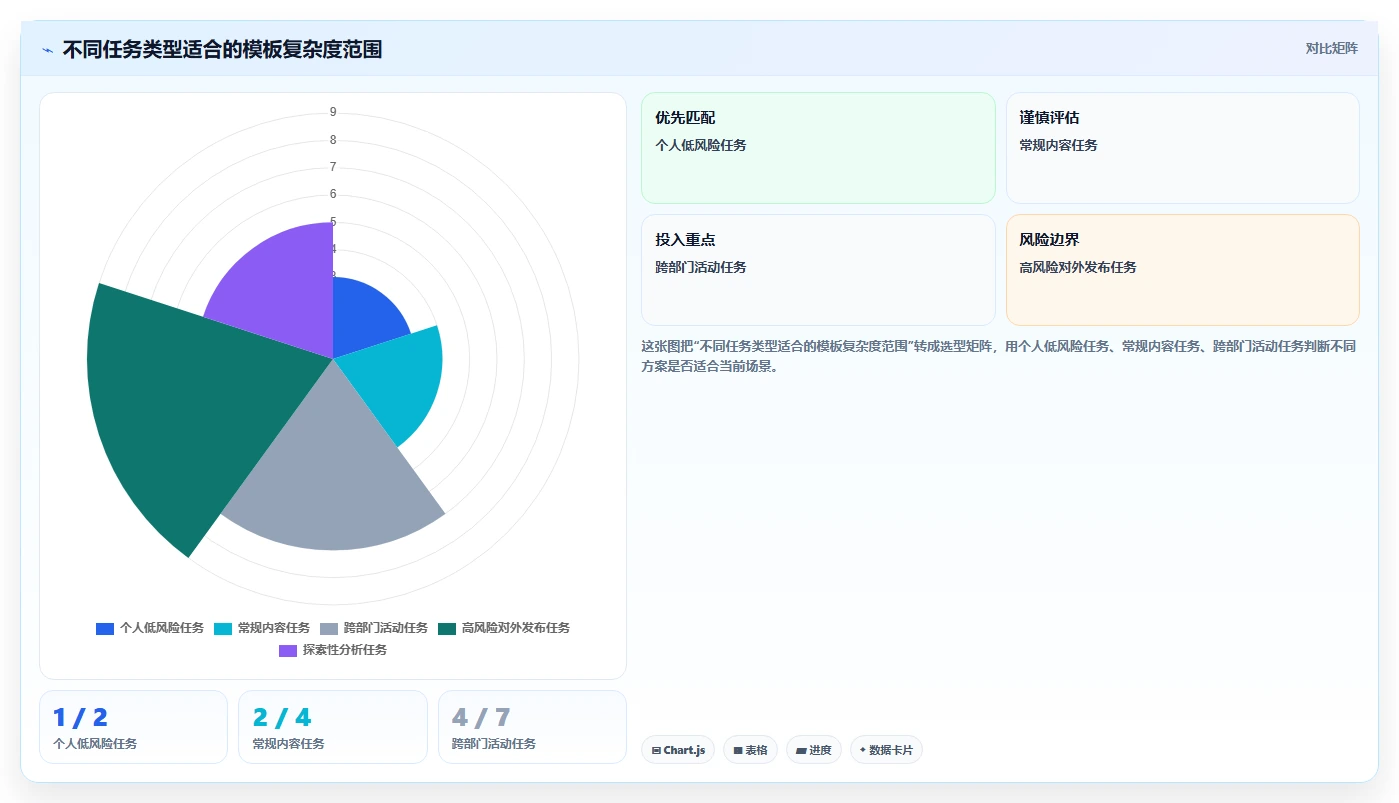
Task: Open the 谨慎评估 matrix card
Action: pyautogui.click(x=1182, y=148)
